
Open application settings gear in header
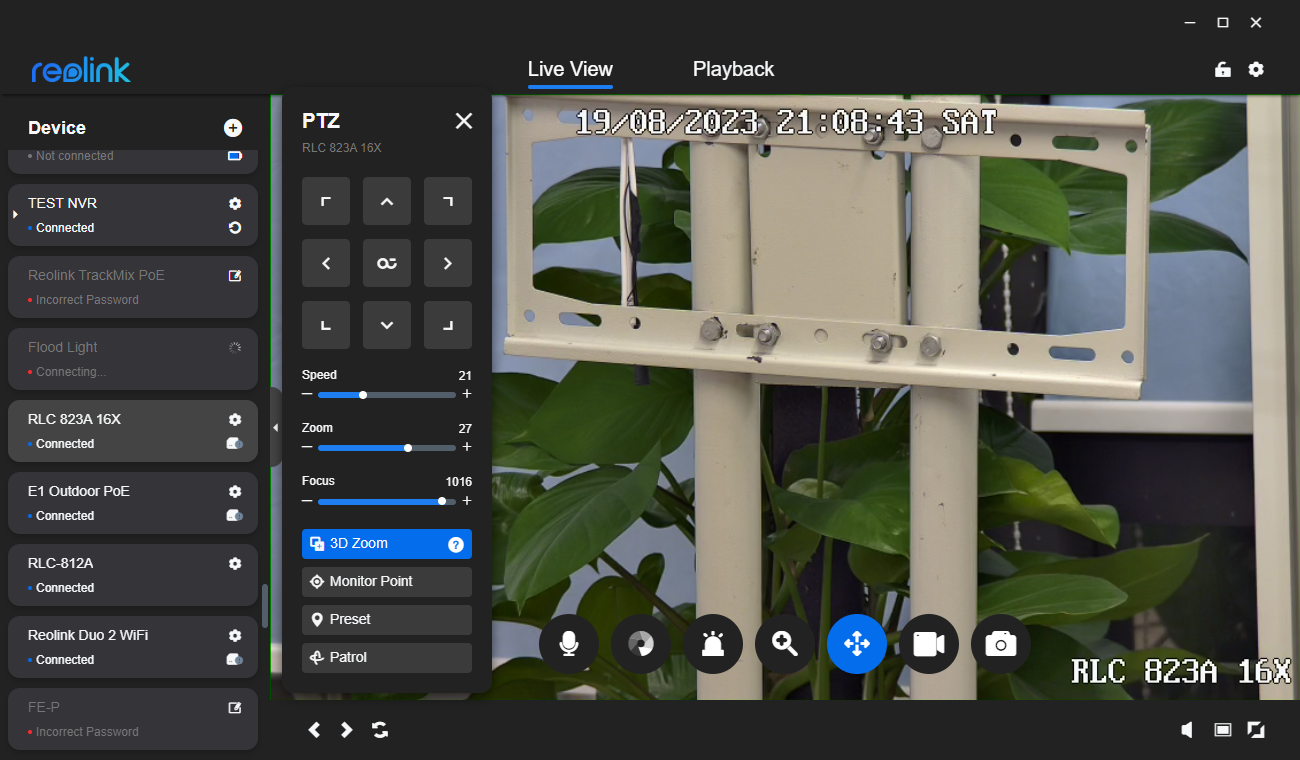[1256, 69]
